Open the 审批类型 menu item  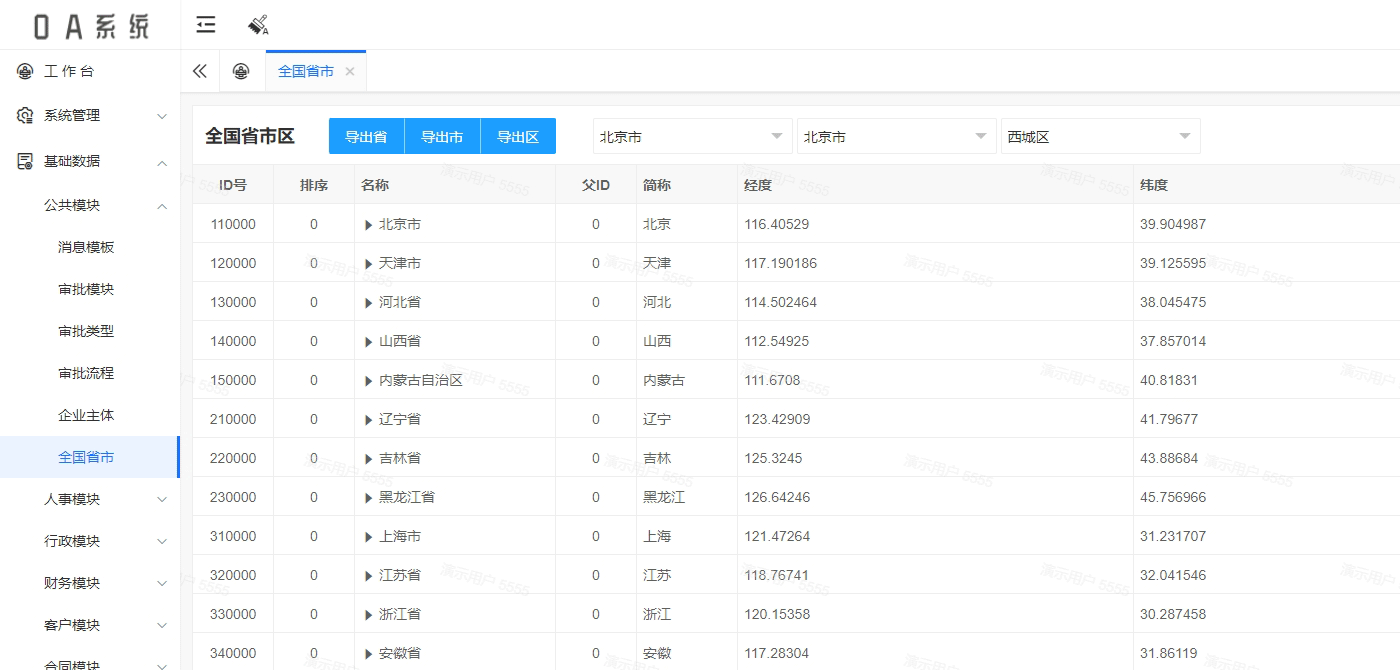86,331
